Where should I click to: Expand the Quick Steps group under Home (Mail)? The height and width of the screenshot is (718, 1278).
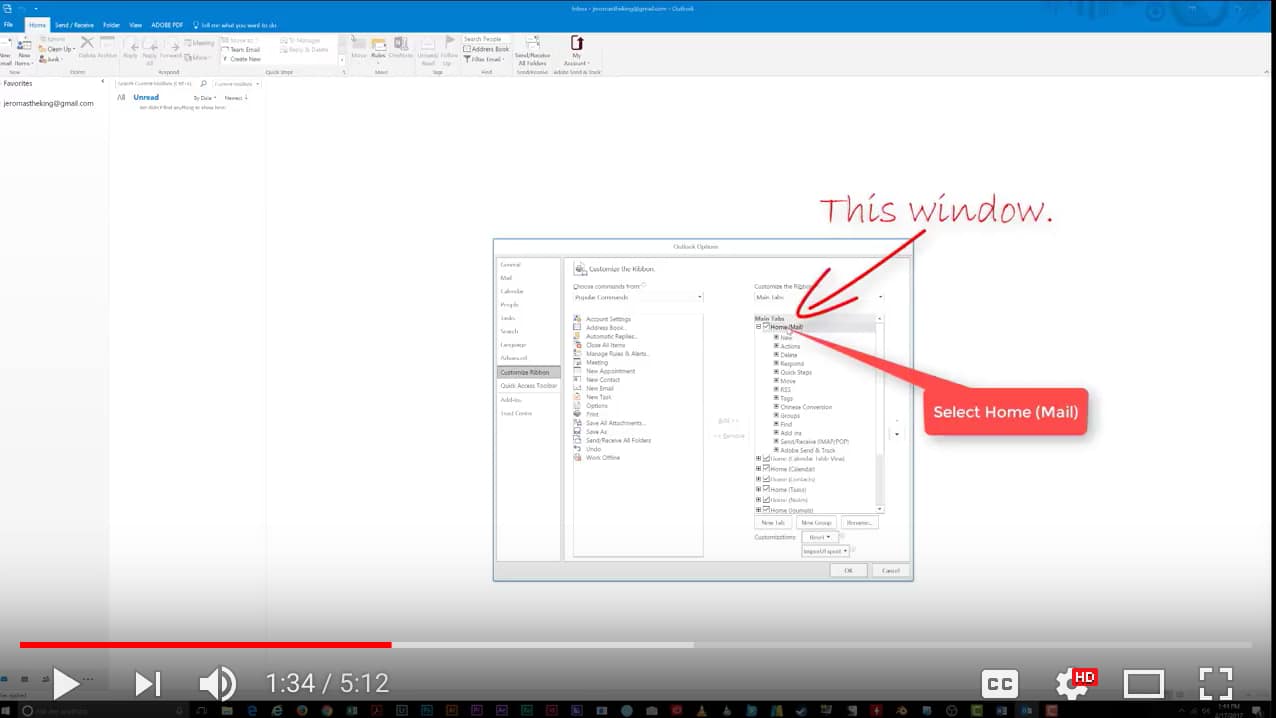pyautogui.click(x=776, y=373)
